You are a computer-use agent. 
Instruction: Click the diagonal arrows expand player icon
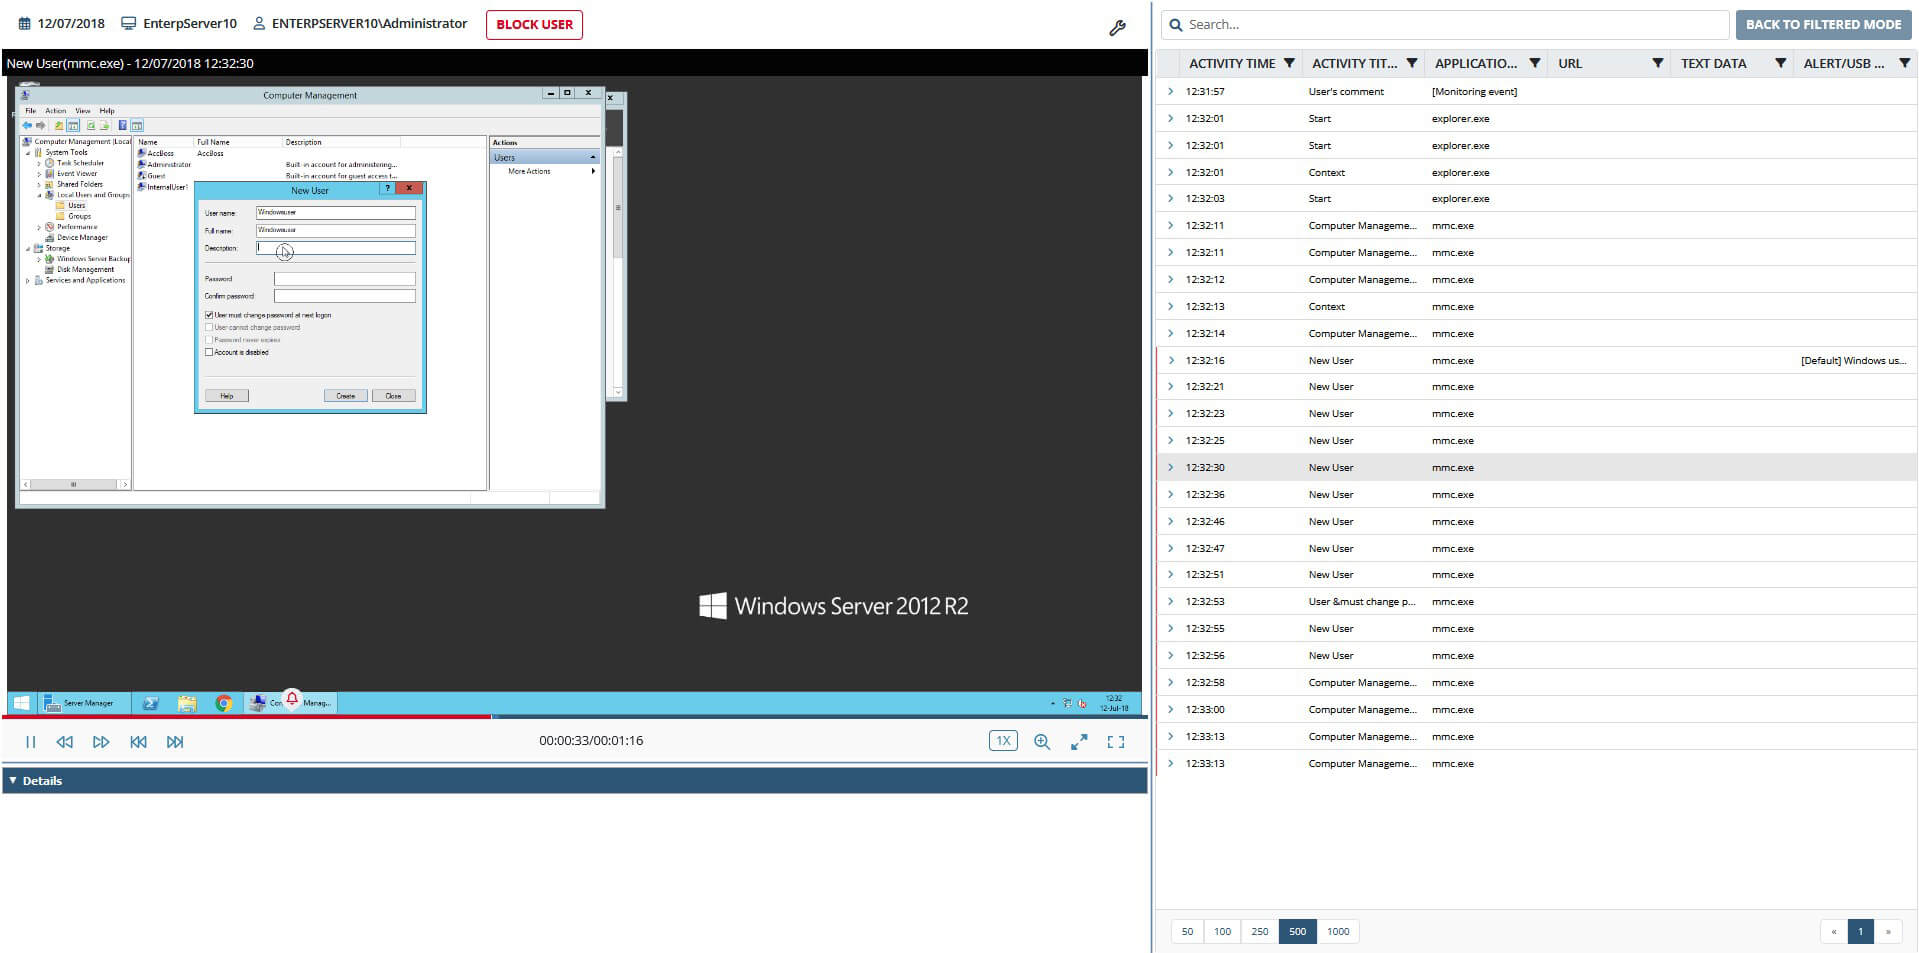tap(1079, 742)
